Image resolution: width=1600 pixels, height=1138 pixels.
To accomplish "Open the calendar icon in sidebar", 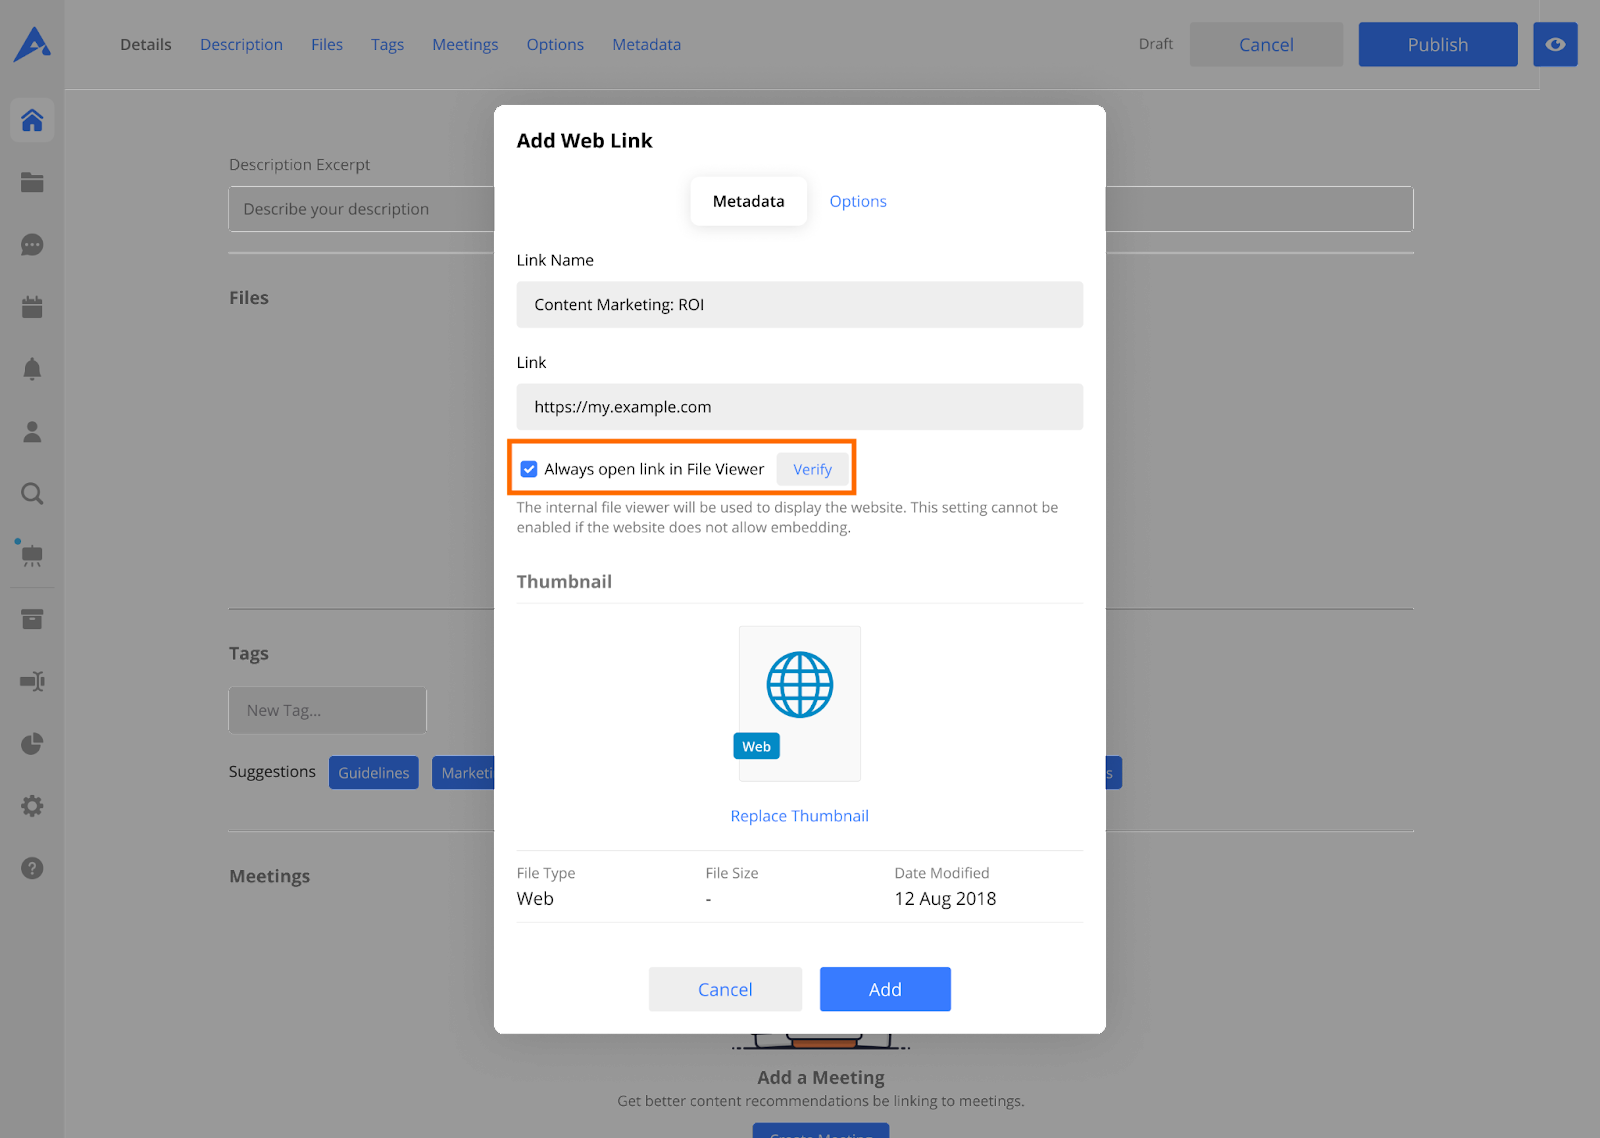I will 32,307.
